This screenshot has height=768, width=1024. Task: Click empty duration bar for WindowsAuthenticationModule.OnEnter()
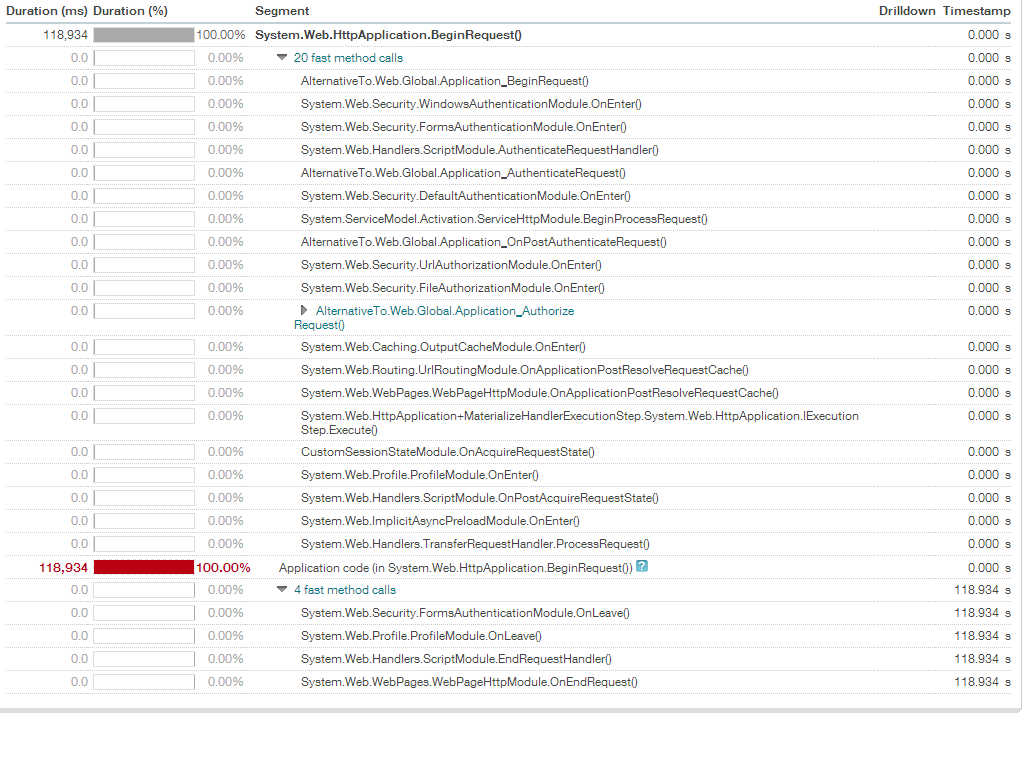144,104
